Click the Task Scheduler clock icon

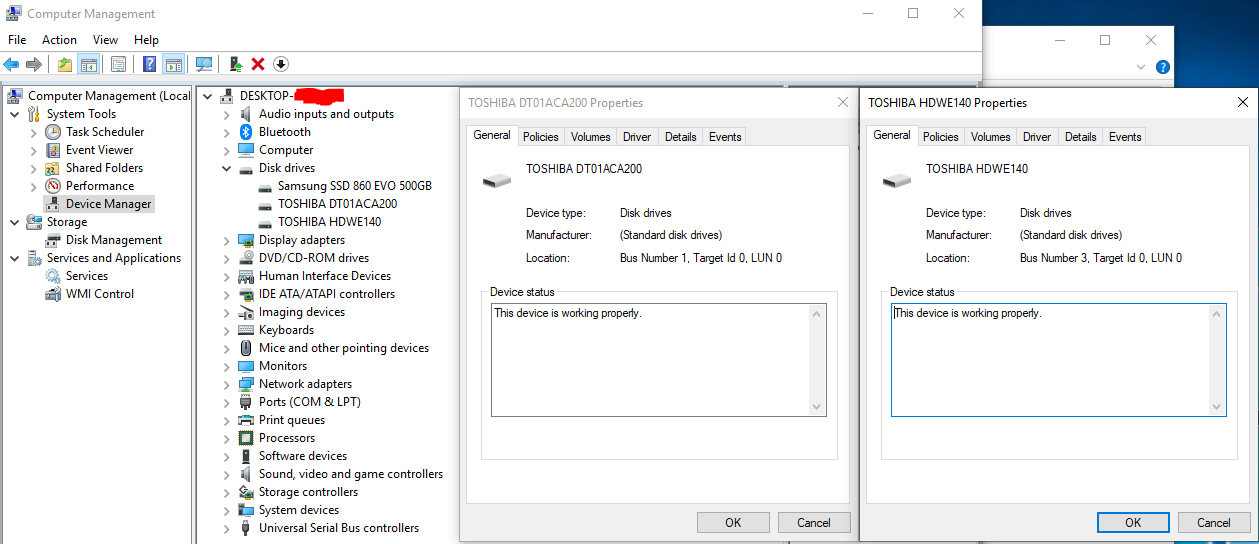[x=53, y=132]
